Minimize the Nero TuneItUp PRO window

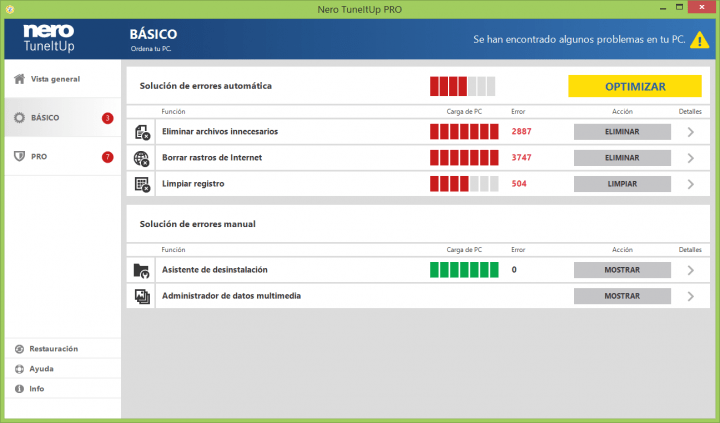point(663,8)
